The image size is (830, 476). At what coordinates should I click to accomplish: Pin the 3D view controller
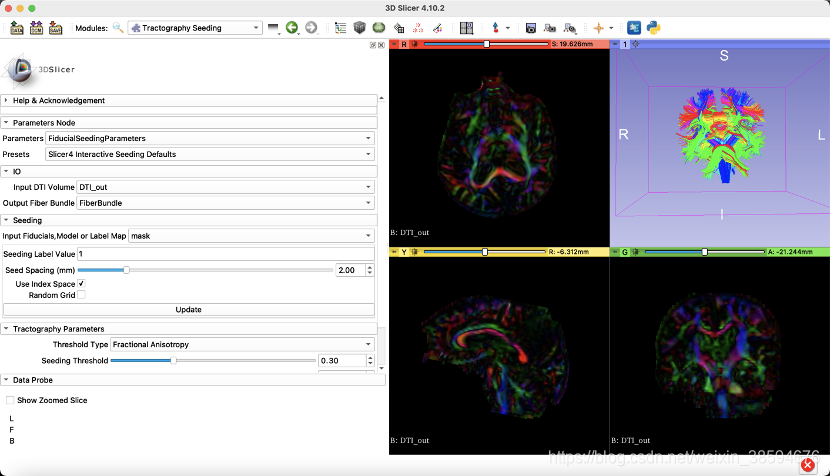point(615,44)
